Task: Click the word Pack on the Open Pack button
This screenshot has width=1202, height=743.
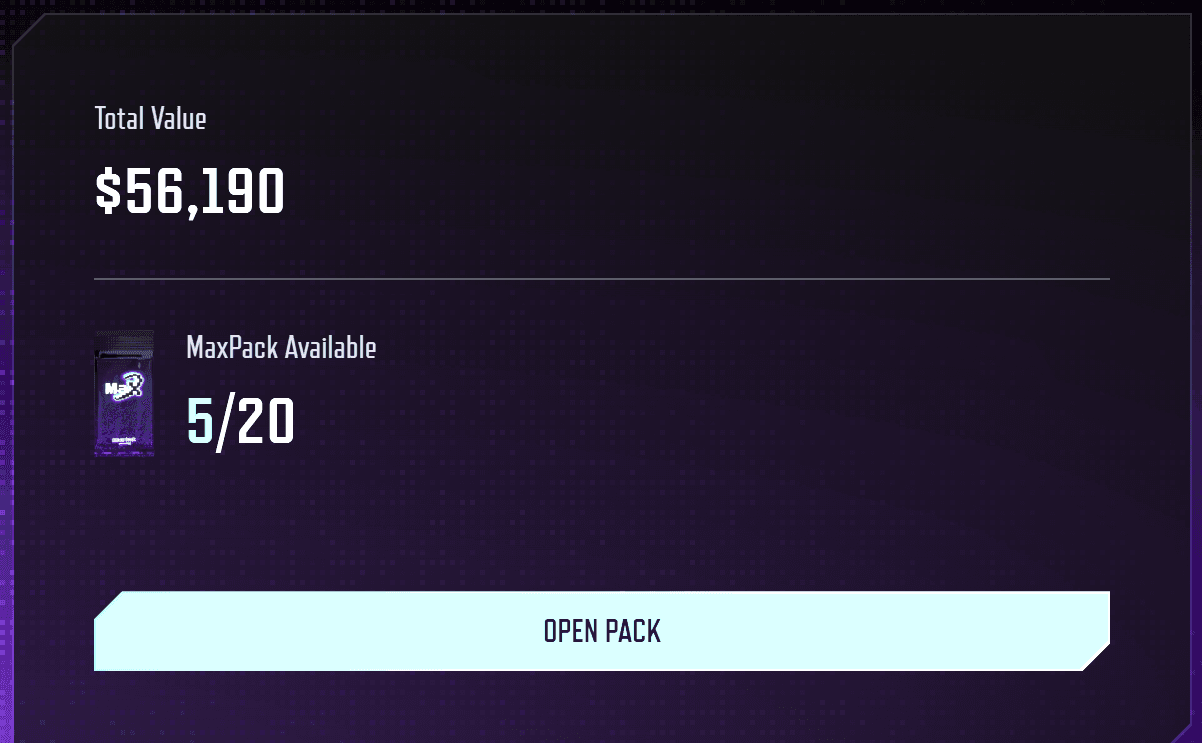Action: coord(633,631)
